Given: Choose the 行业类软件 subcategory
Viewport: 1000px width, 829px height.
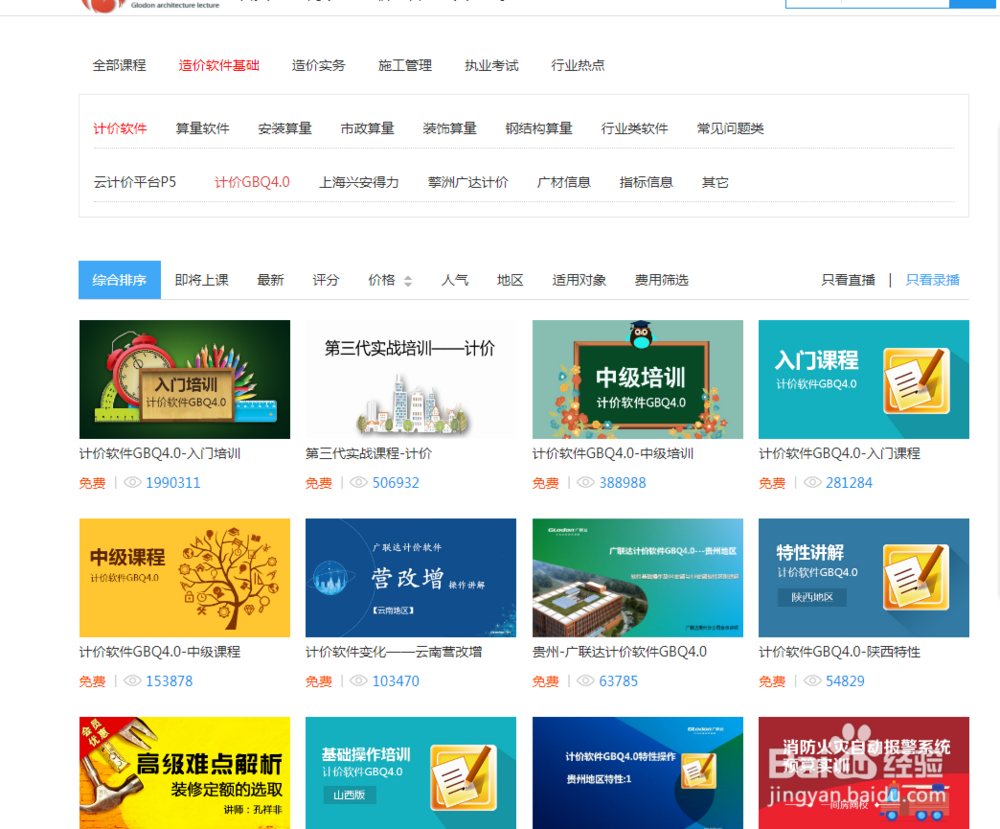Looking at the screenshot, I should [x=635, y=128].
